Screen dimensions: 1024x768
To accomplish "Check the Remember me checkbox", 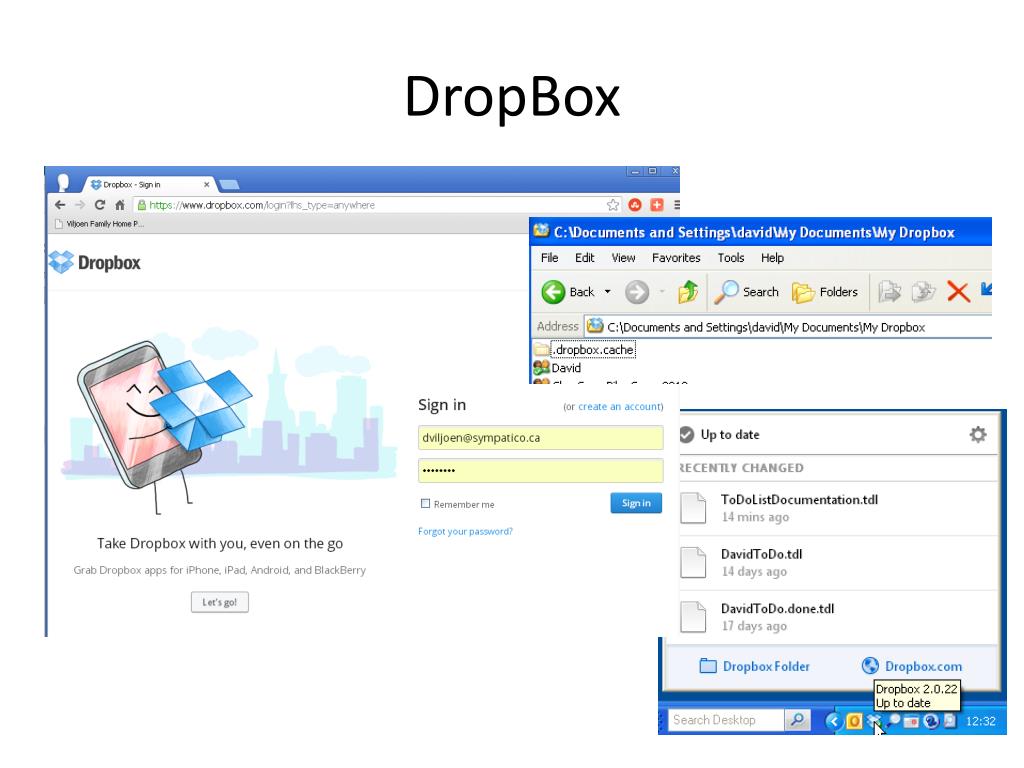I will point(426,504).
